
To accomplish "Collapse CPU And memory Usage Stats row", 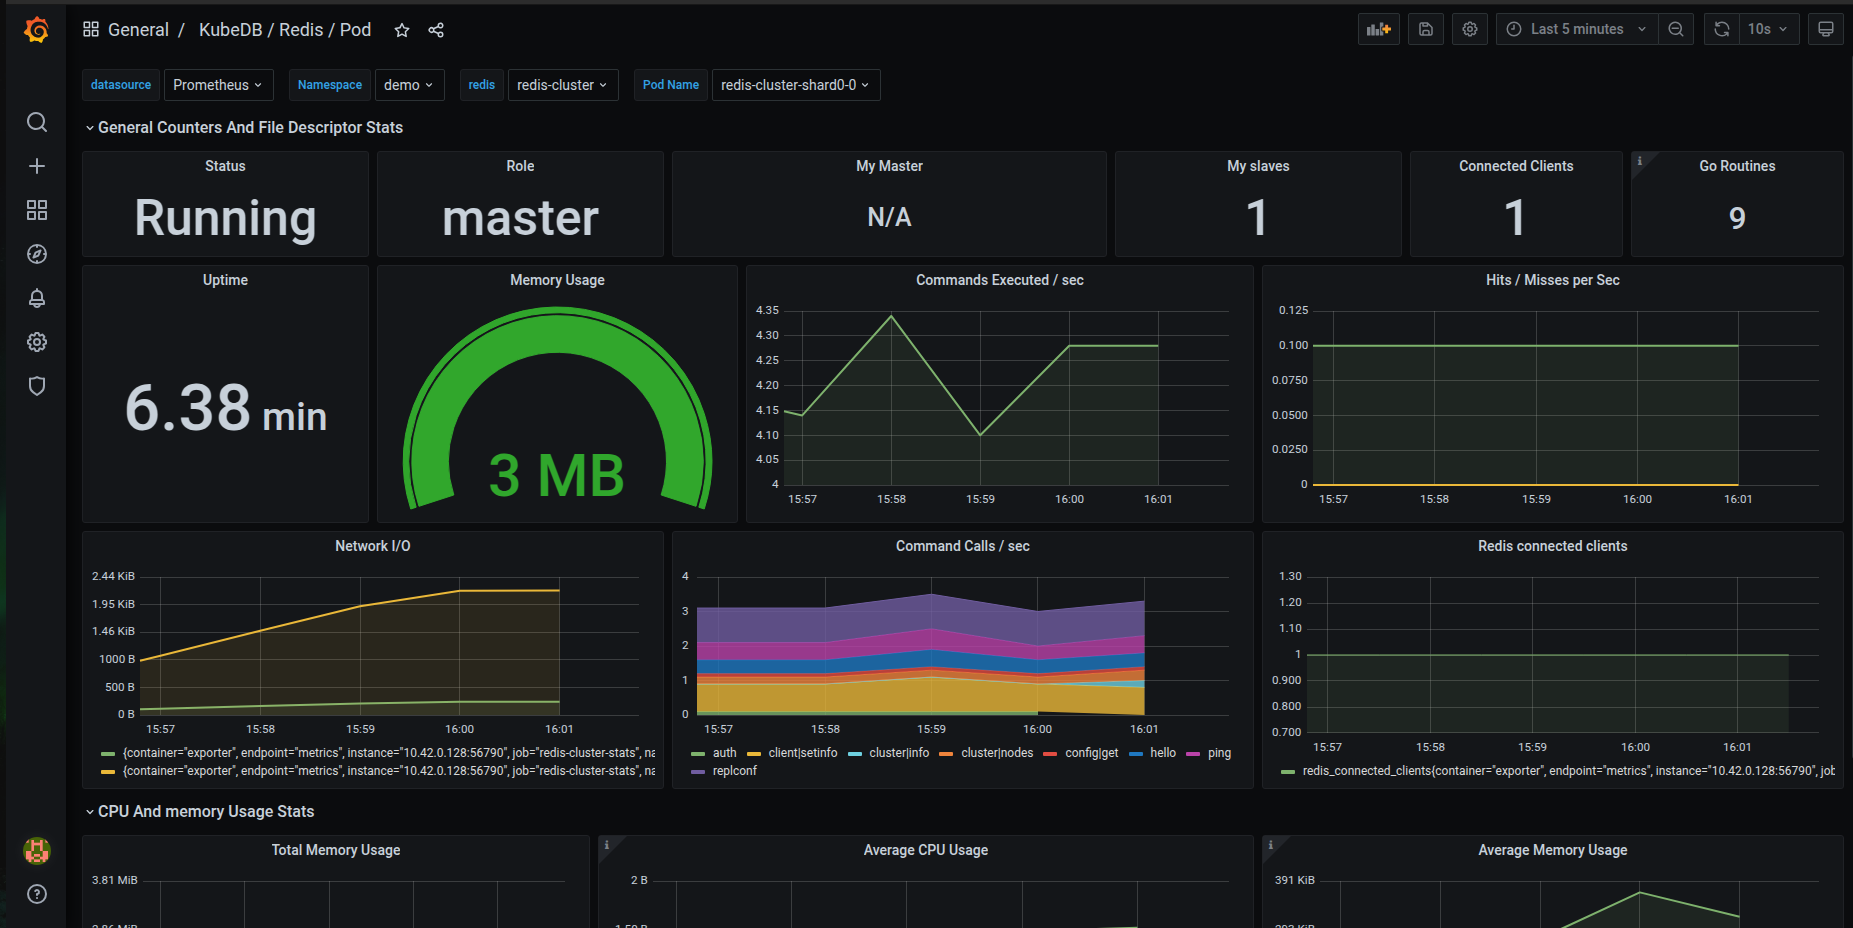I will click(x=206, y=811).
